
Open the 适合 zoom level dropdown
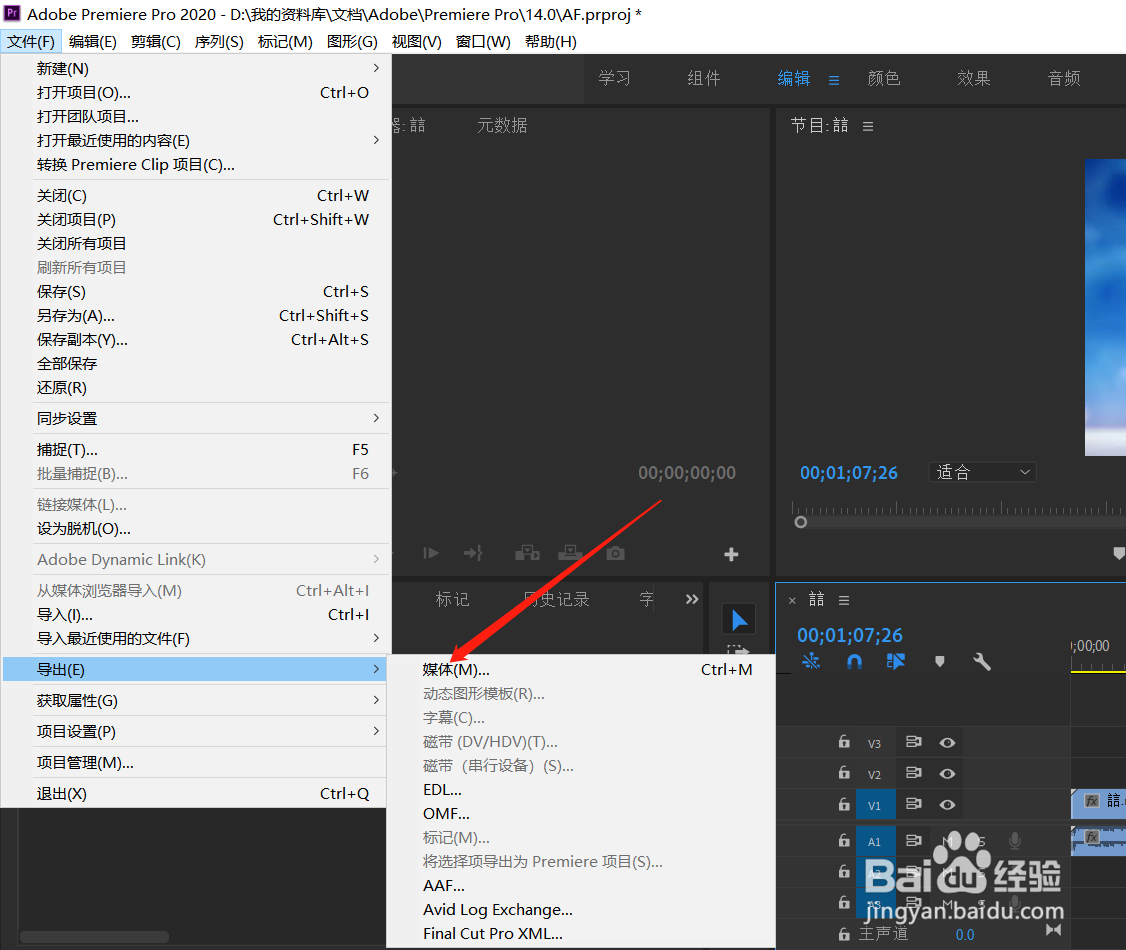982,472
